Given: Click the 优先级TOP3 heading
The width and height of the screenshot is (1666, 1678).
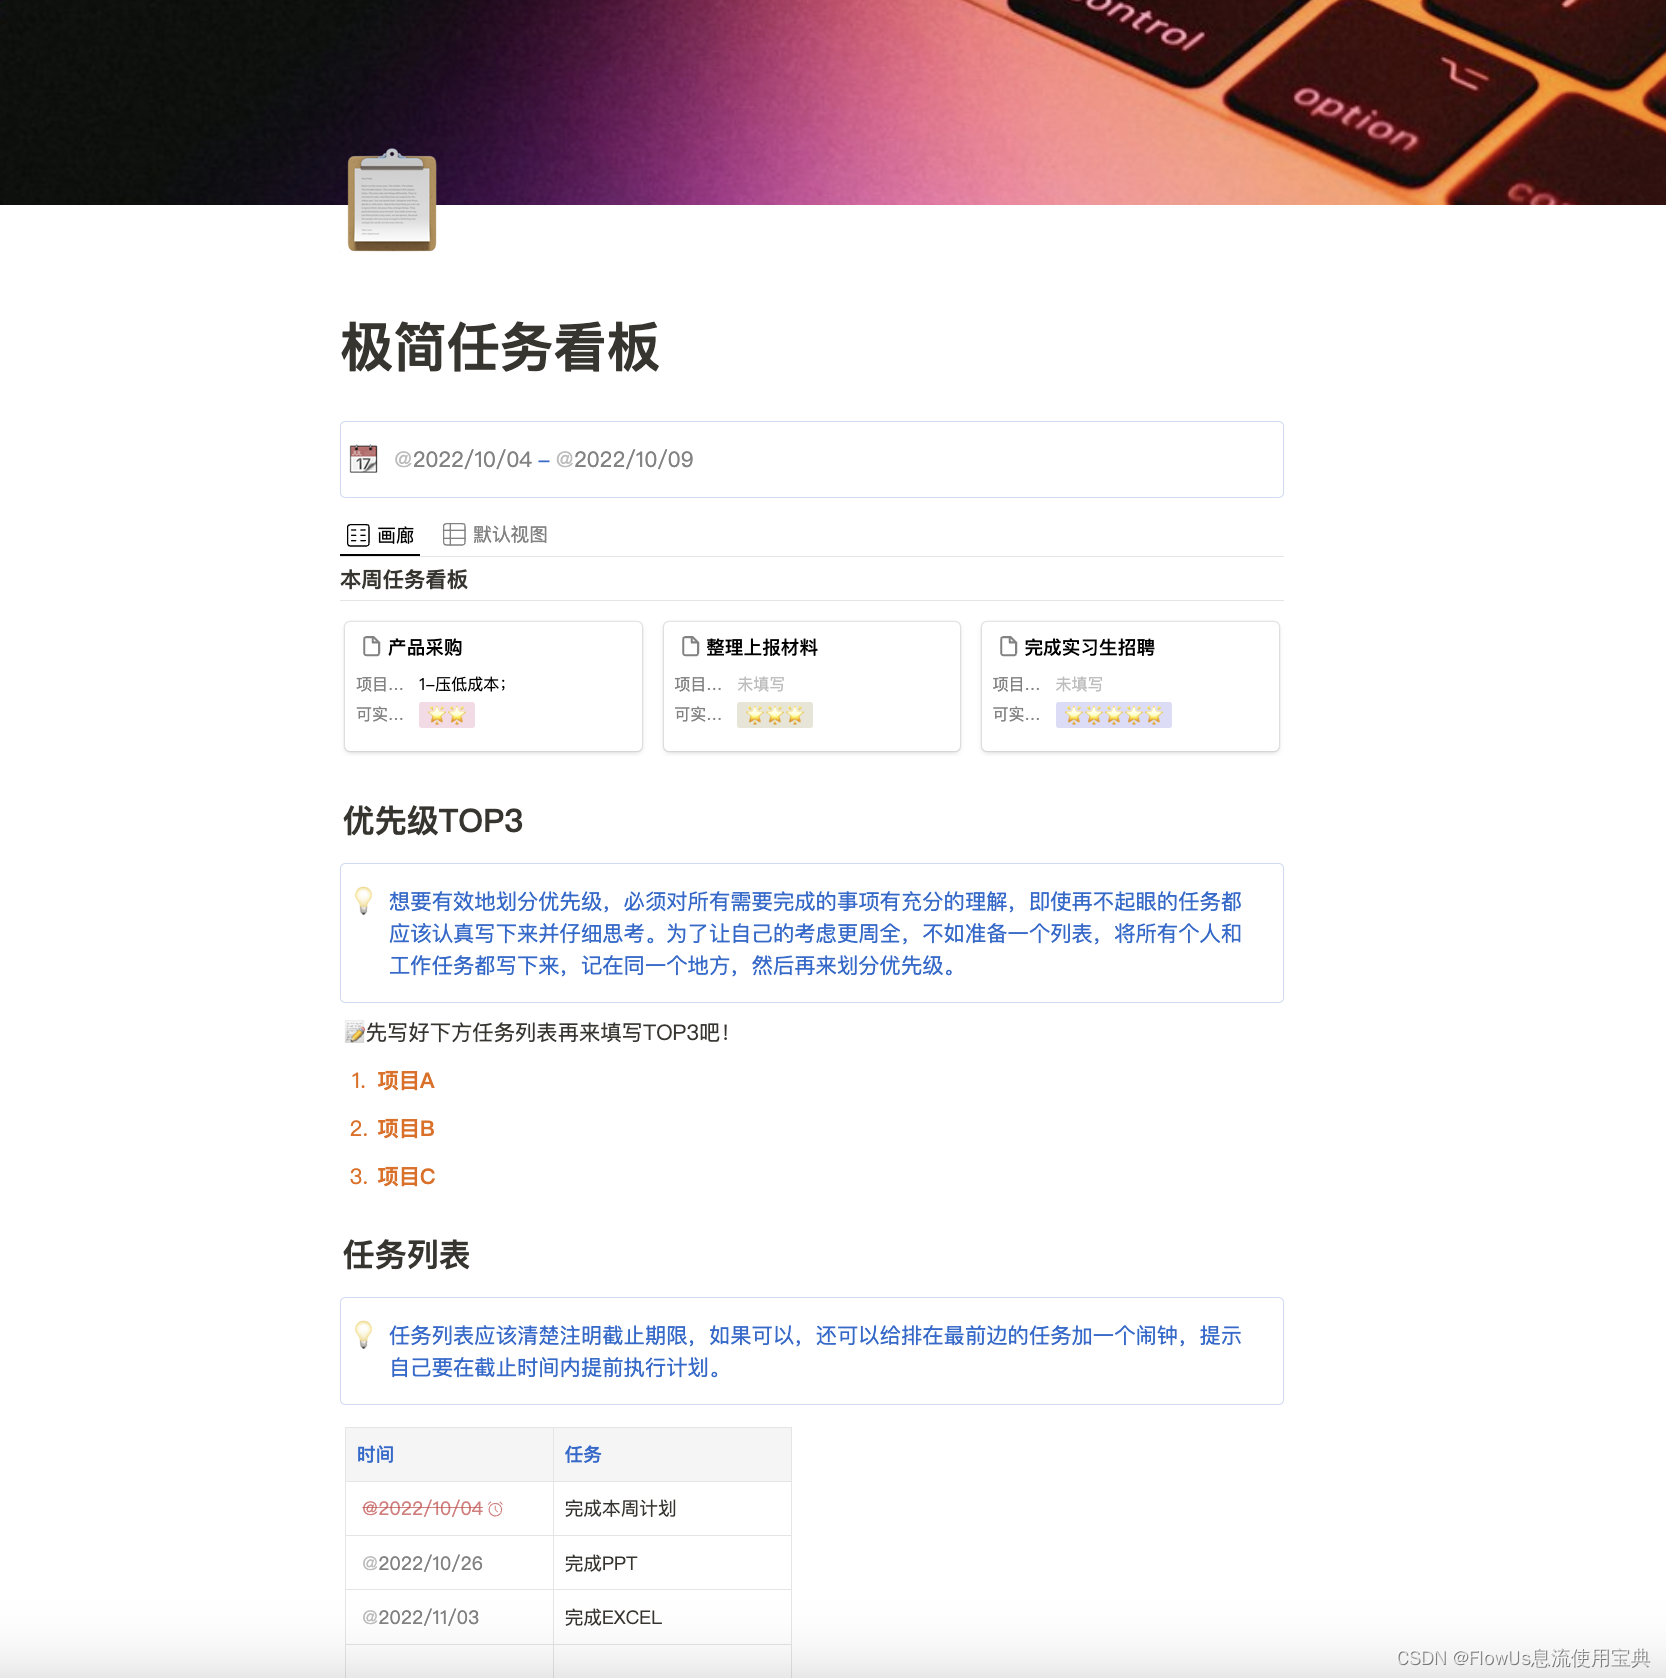Looking at the screenshot, I should [433, 821].
